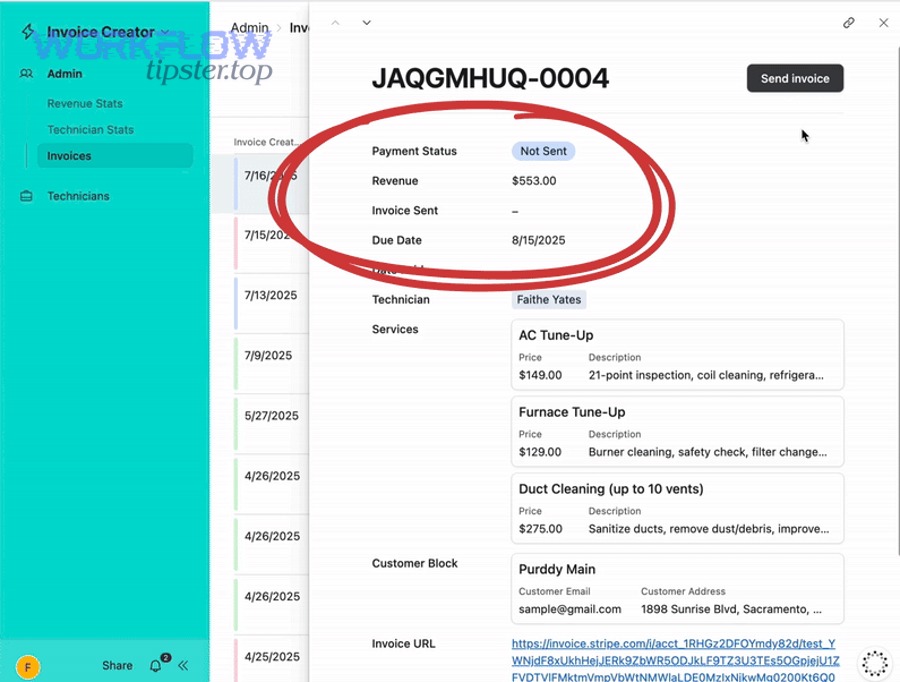This screenshot has height=682, width=900.
Task: Go to previous record with the up arrow
Action: [336, 22]
